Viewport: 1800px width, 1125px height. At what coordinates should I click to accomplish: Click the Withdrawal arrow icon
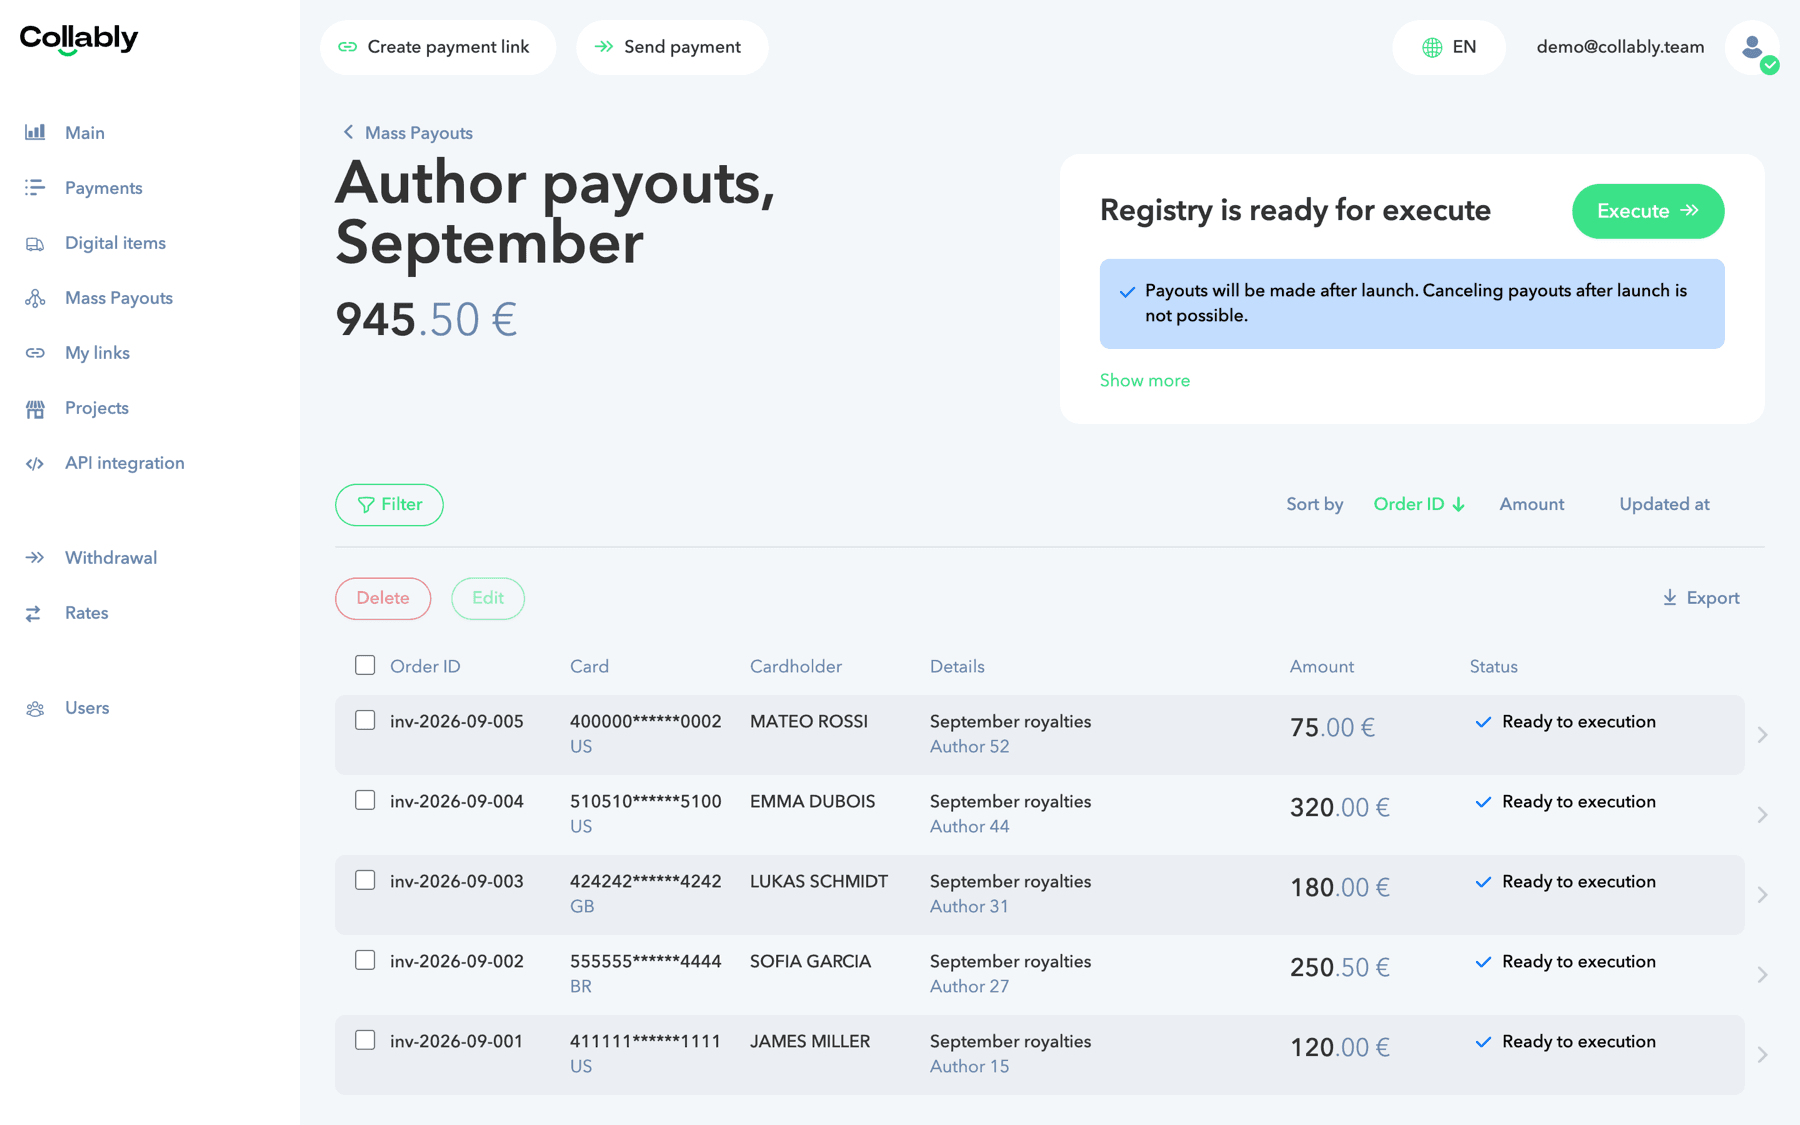pos(35,558)
